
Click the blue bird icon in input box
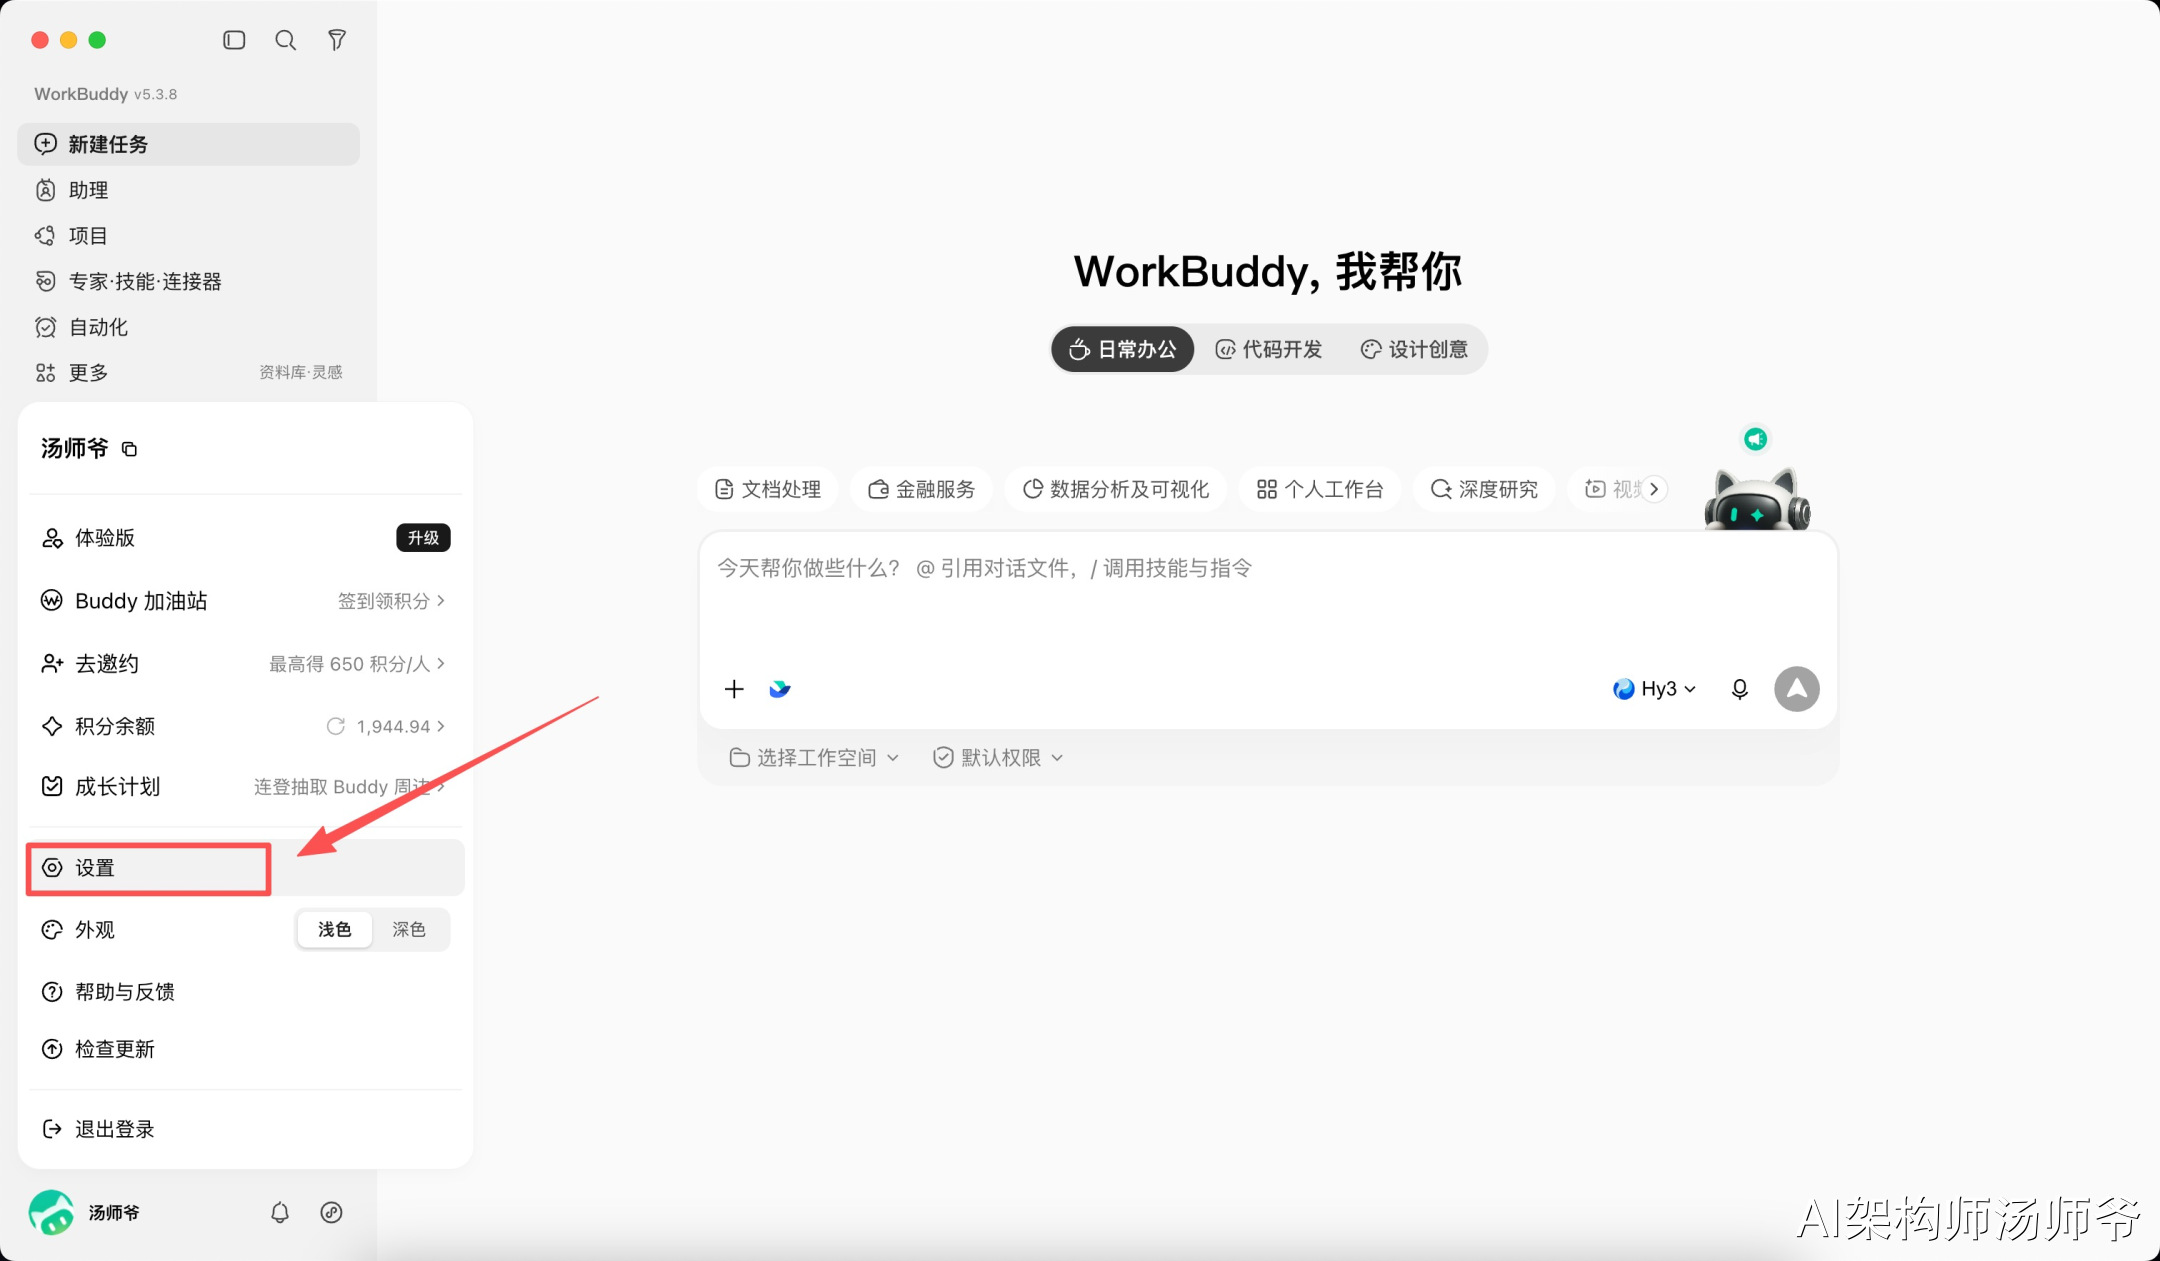pyautogui.click(x=780, y=689)
